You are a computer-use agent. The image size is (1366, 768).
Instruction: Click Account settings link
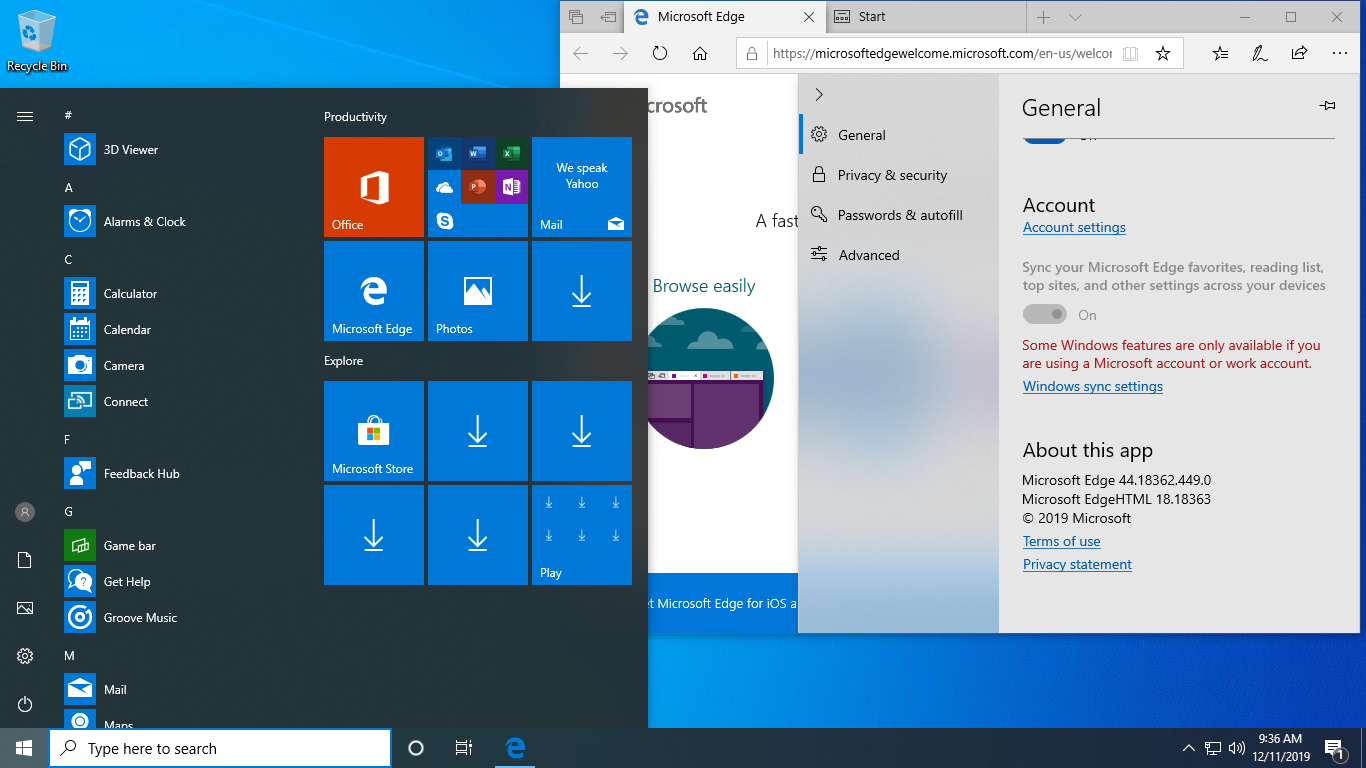1074,227
